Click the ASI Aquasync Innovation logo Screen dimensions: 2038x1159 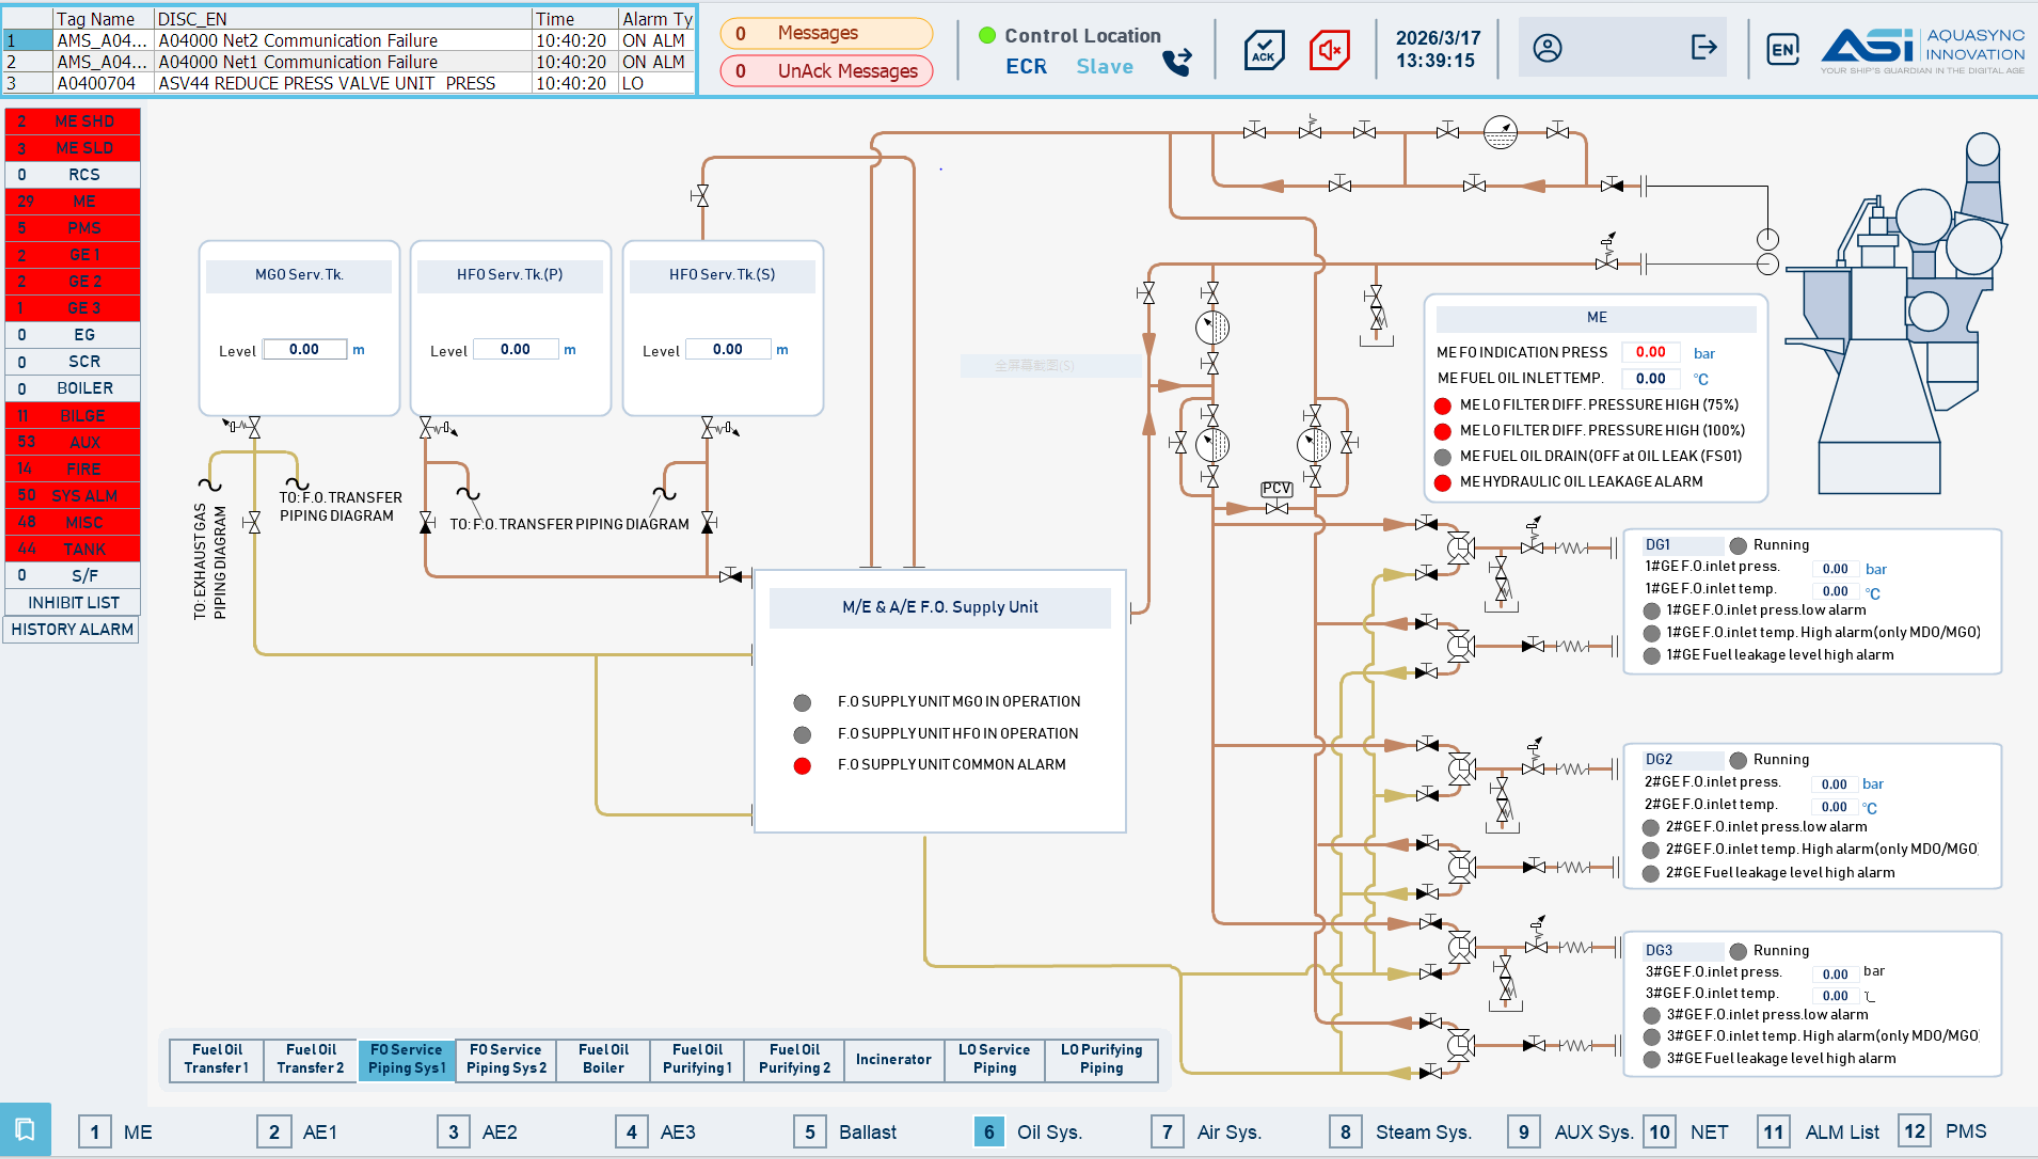click(1922, 48)
